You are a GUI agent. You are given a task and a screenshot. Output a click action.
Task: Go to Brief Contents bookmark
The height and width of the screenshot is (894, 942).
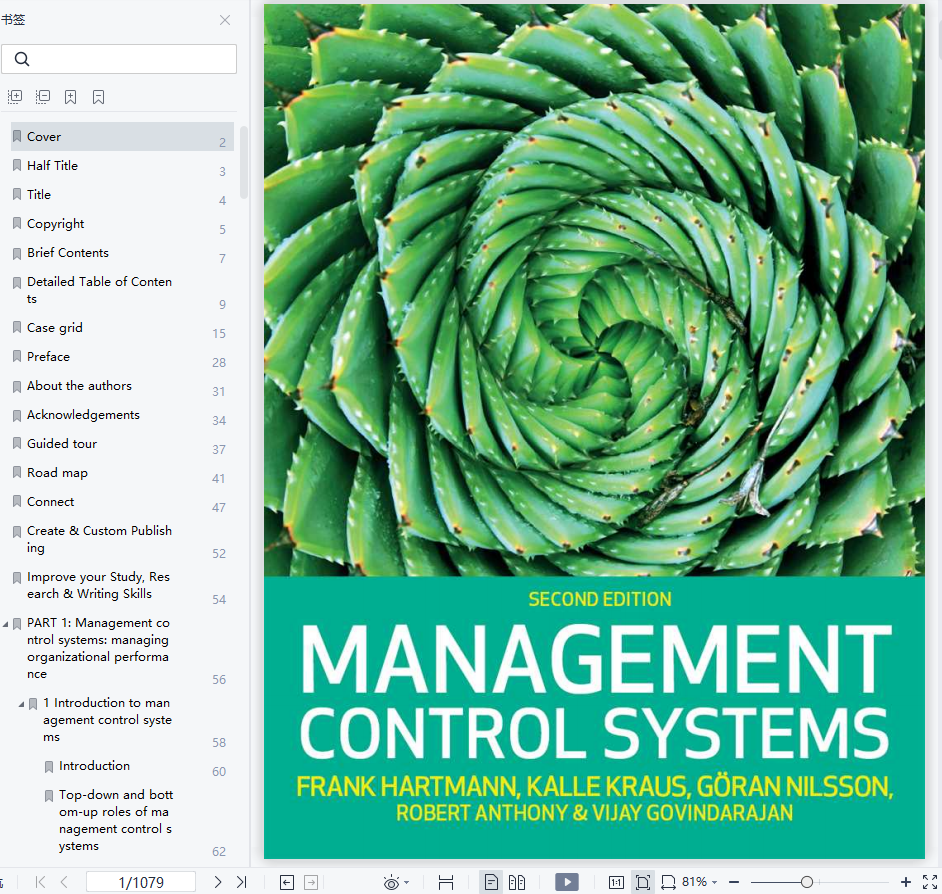click(x=68, y=252)
